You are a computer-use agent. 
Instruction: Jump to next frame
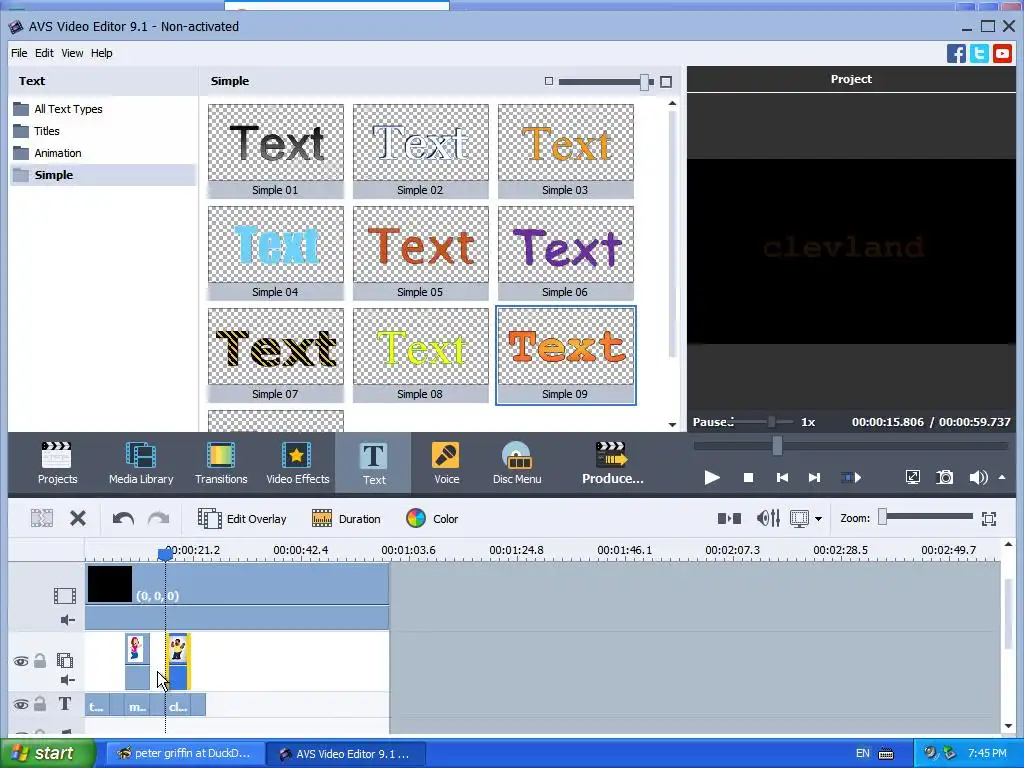click(814, 477)
